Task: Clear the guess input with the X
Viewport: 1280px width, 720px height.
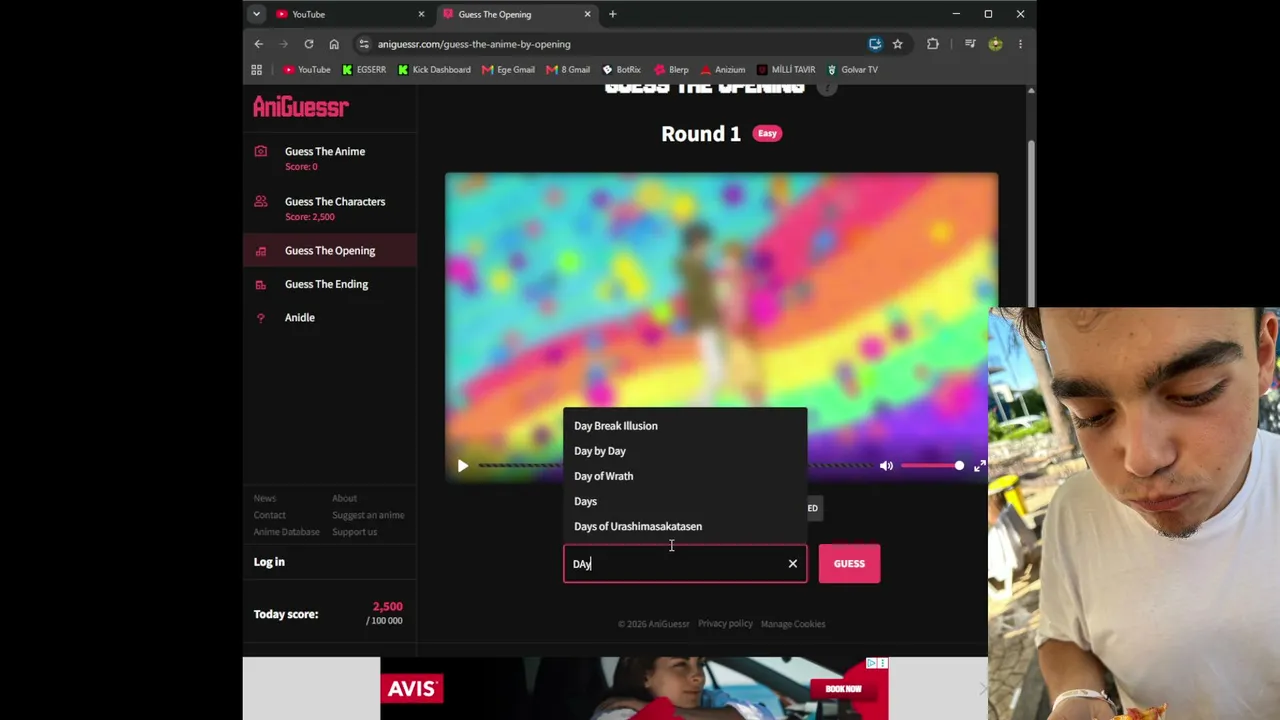Action: click(793, 564)
